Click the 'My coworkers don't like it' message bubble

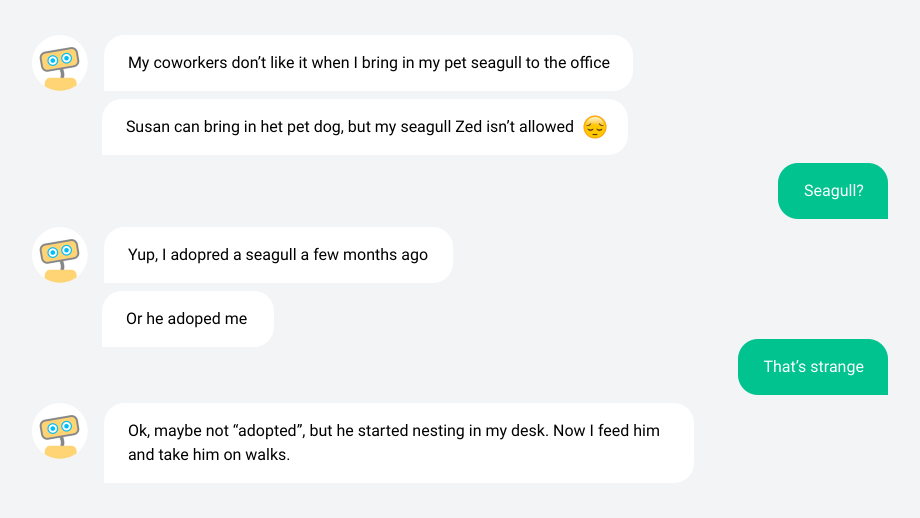(x=368, y=63)
